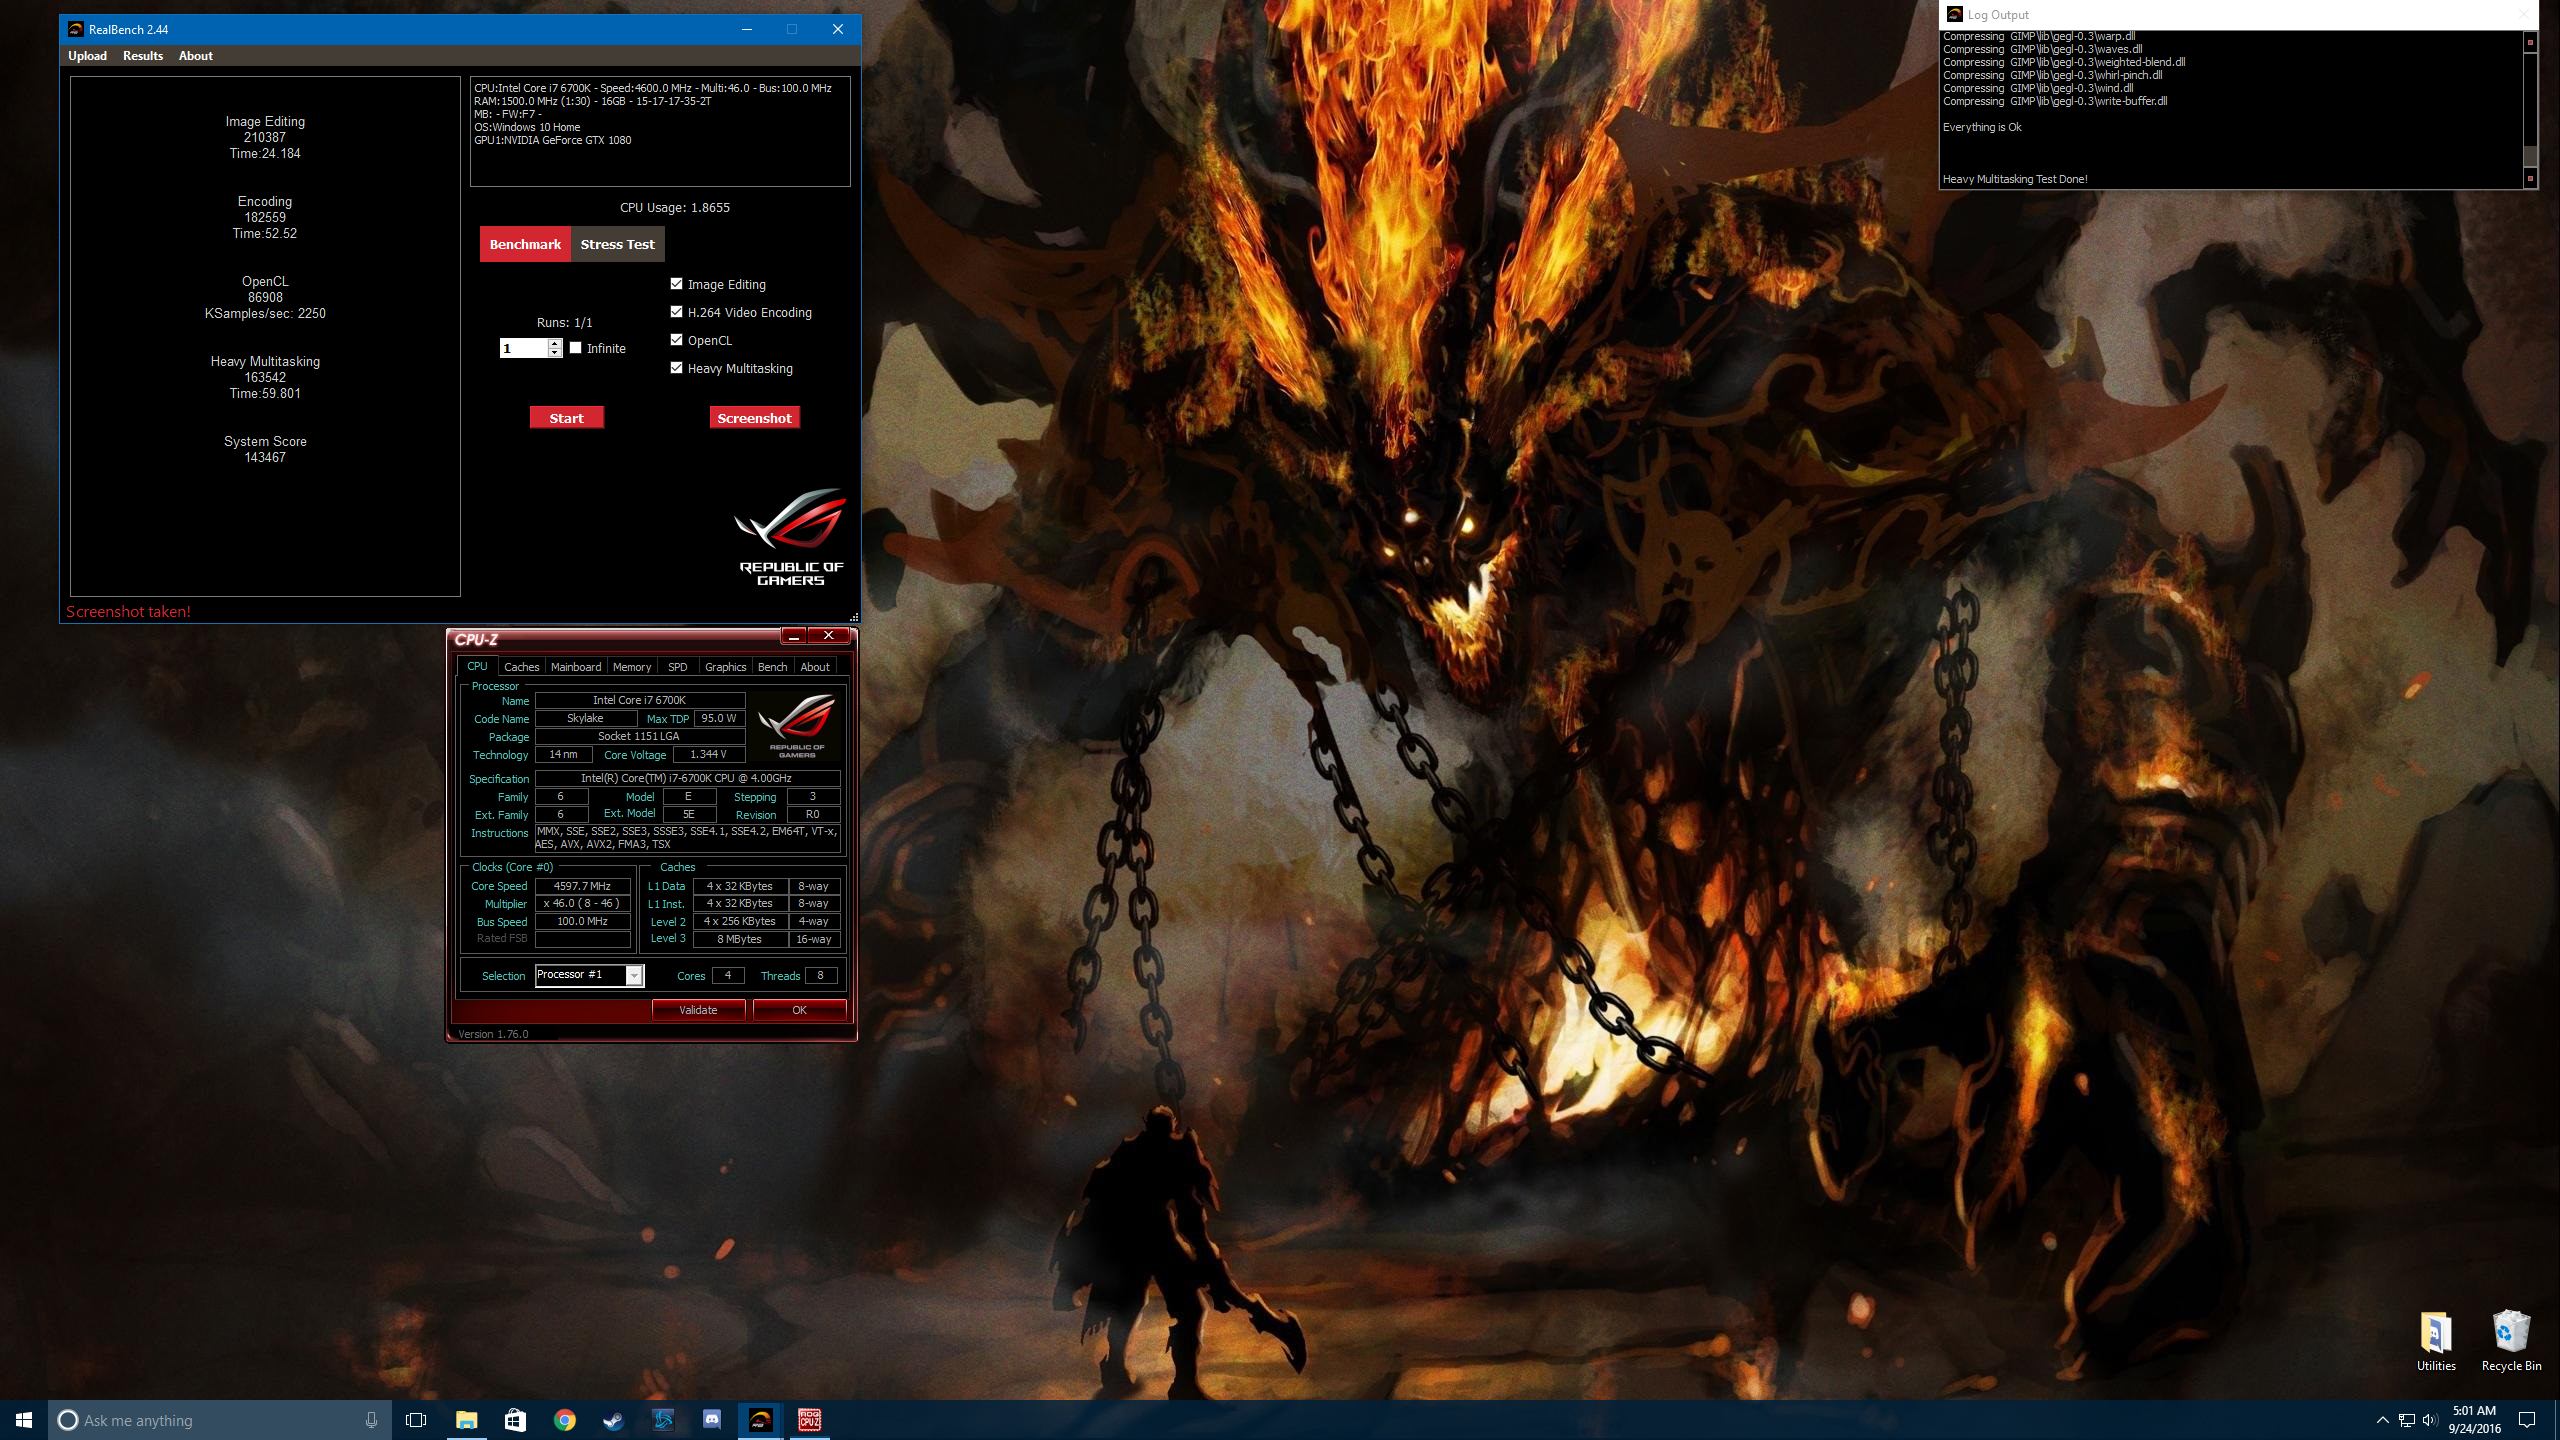Enable Infinite runs checkbox
Viewport: 2560px width, 1440px height.
pyautogui.click(x=576, y=348)
